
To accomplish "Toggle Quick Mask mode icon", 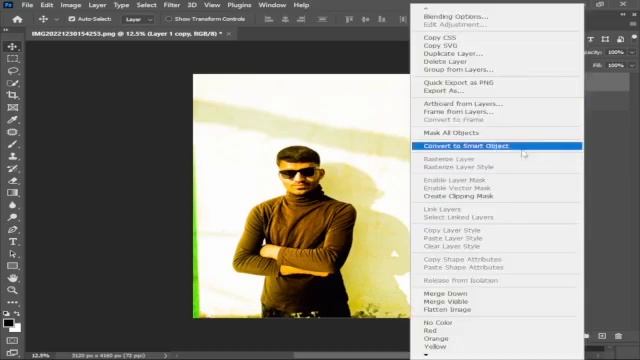I will [12, 340].
